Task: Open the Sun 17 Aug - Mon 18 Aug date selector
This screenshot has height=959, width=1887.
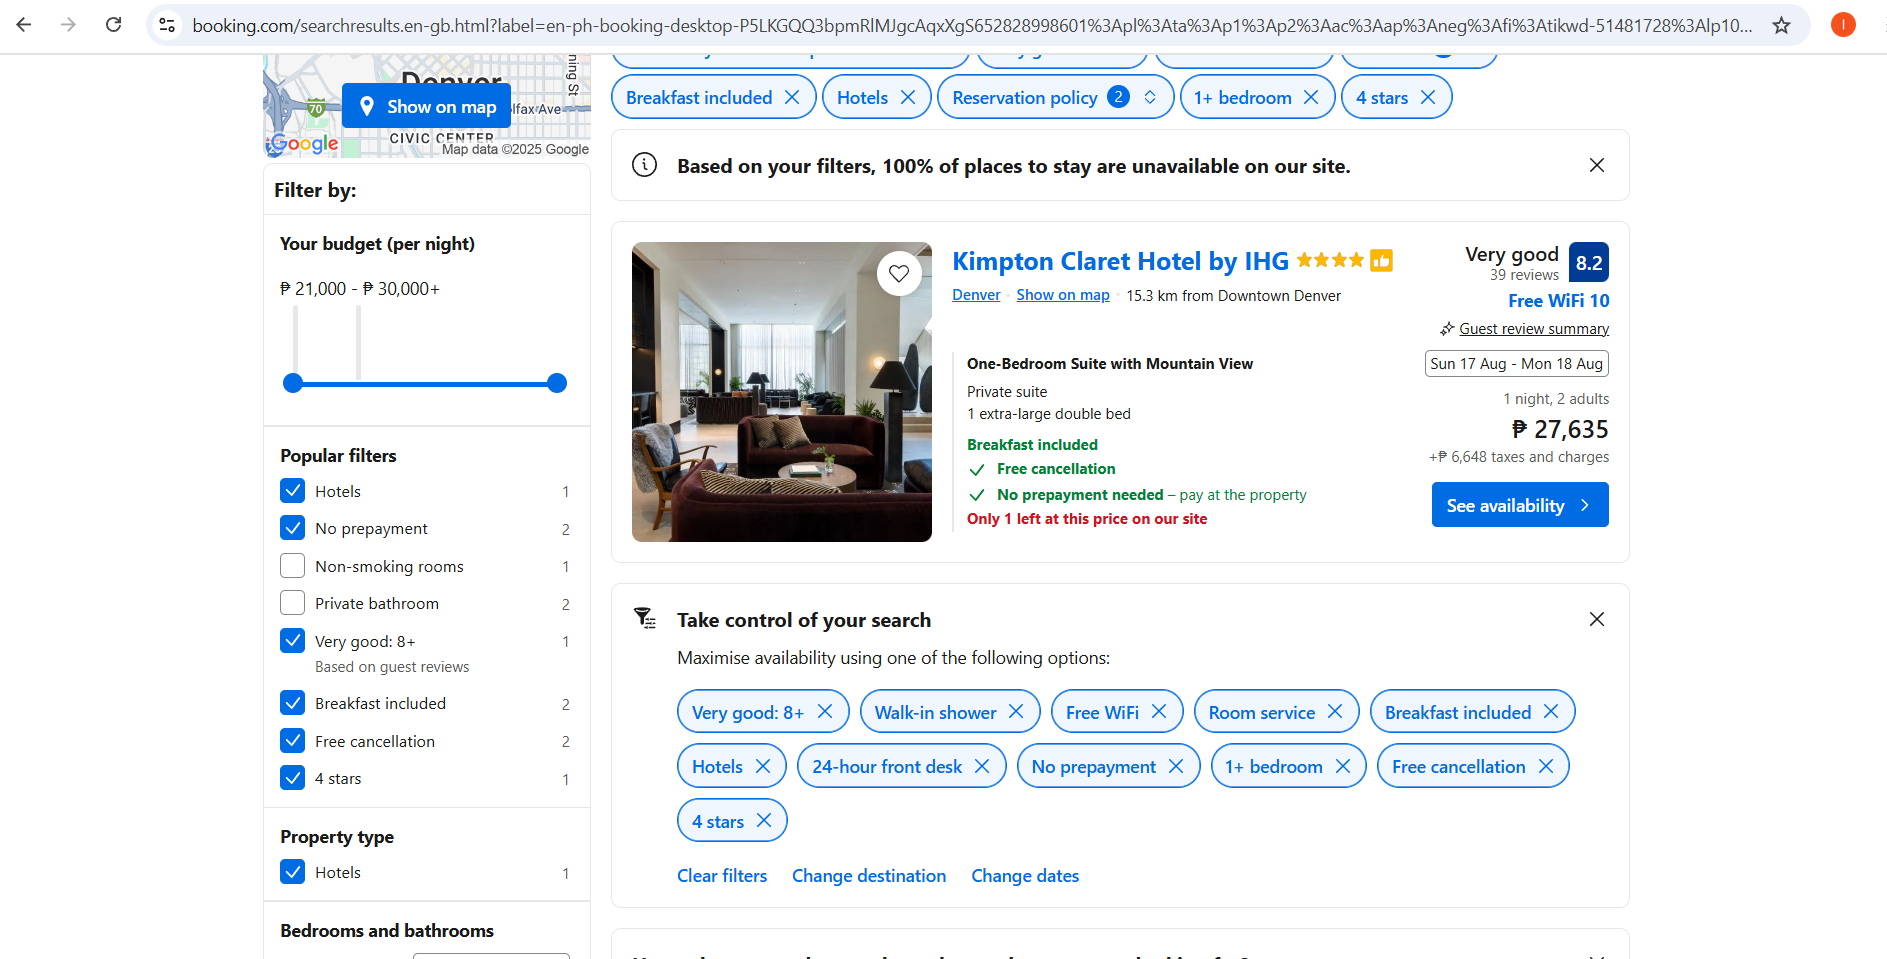Action: click(1516, 363)
